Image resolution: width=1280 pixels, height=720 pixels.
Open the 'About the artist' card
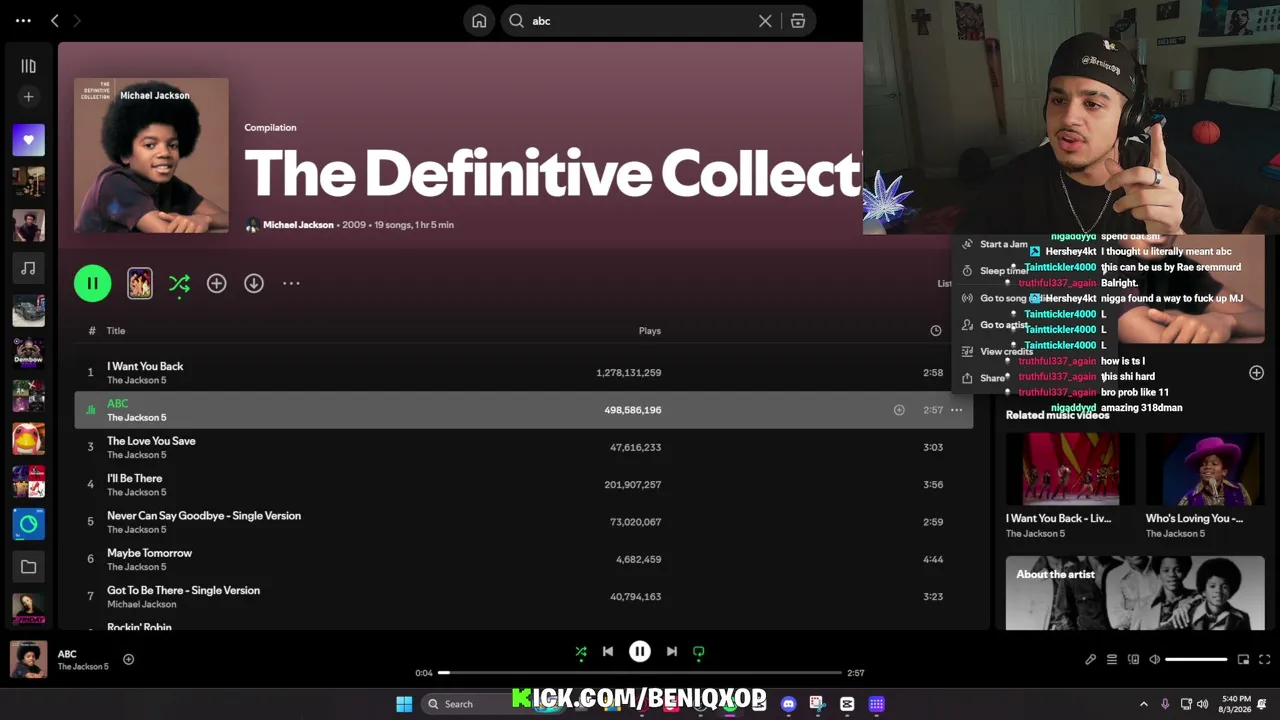[x=1135, y=593]
